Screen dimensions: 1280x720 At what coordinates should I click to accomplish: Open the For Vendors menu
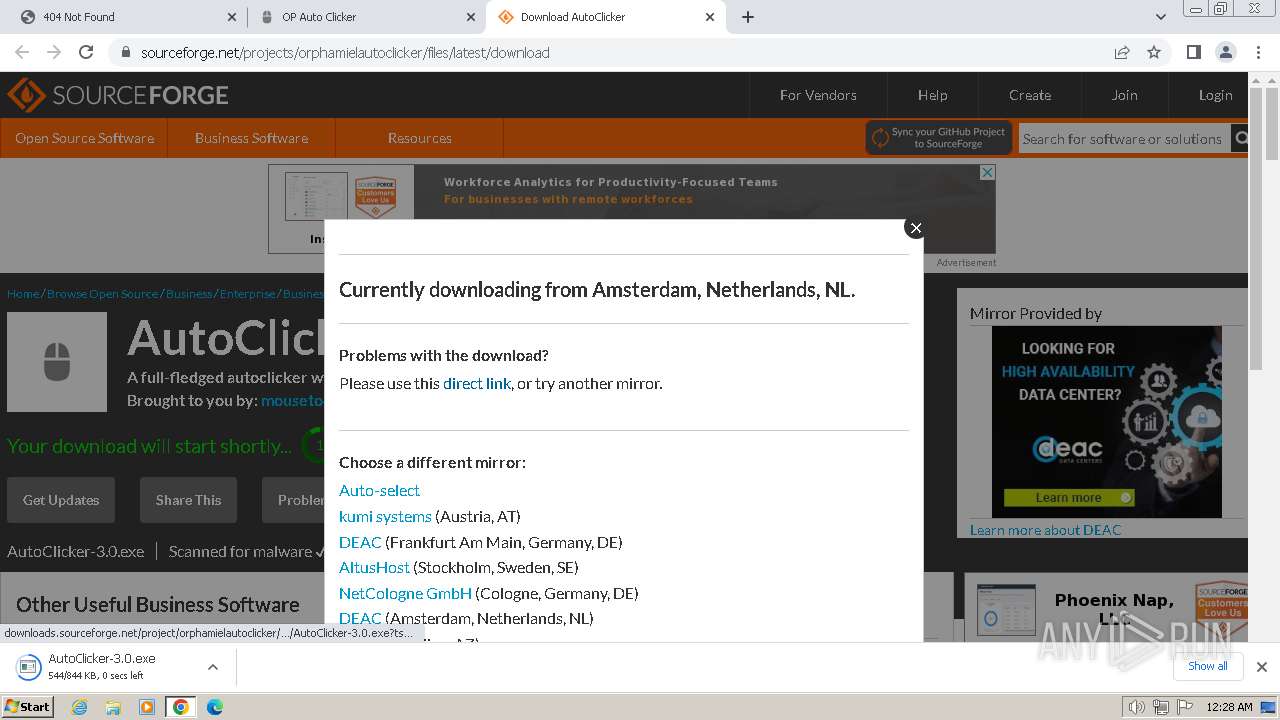(818, 95)
